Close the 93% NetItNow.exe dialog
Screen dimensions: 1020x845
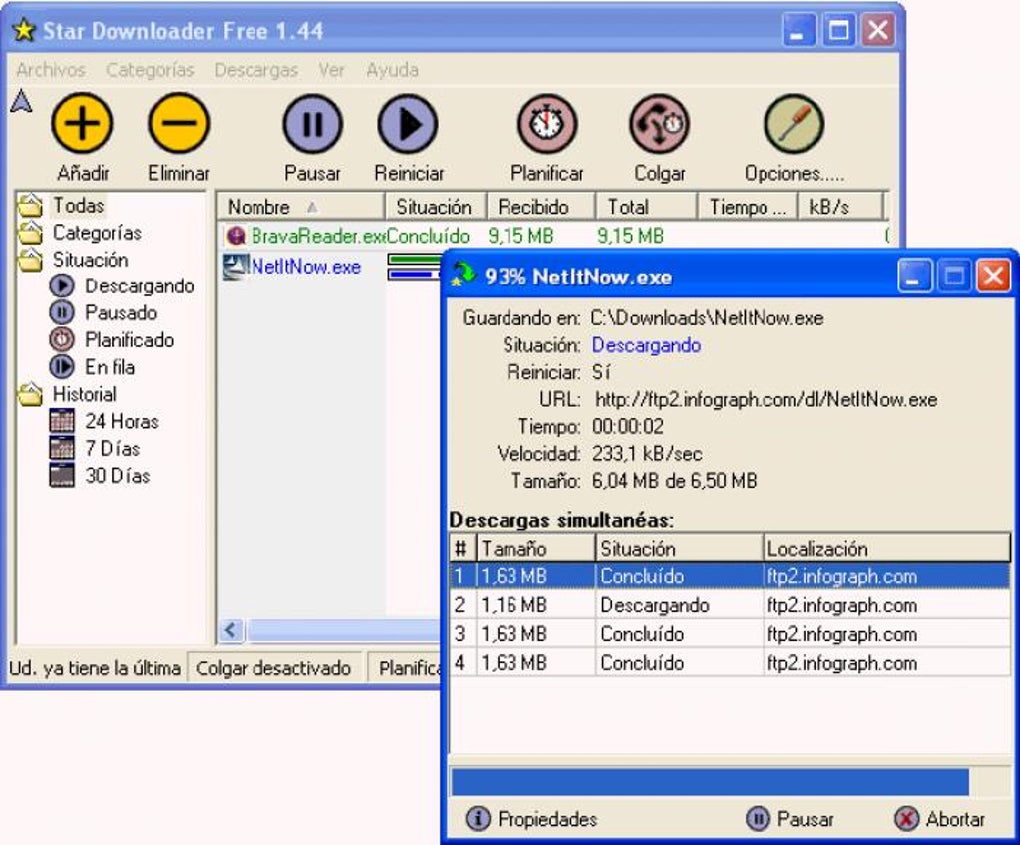point(993,276)
